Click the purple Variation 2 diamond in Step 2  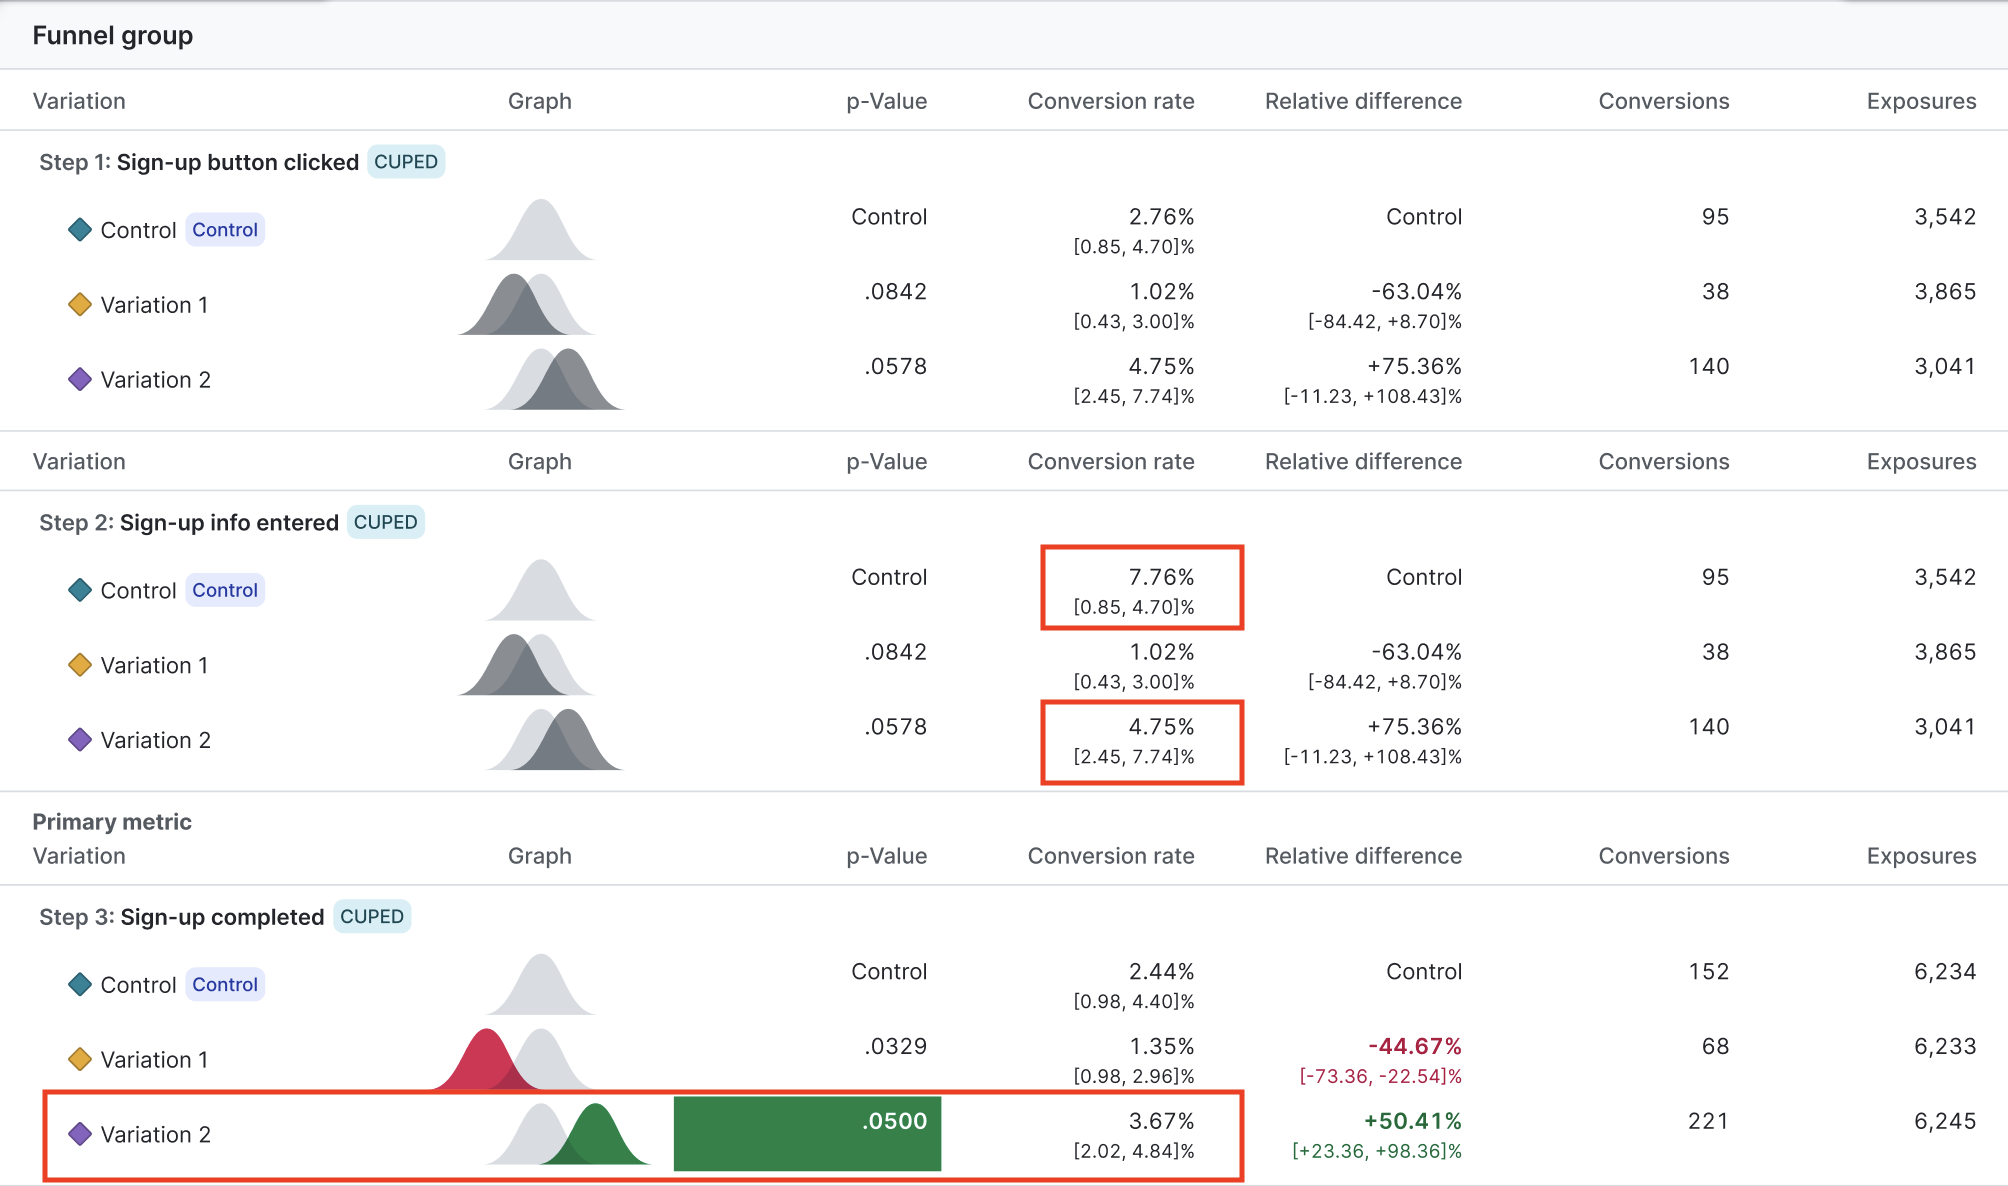point(80,740)
